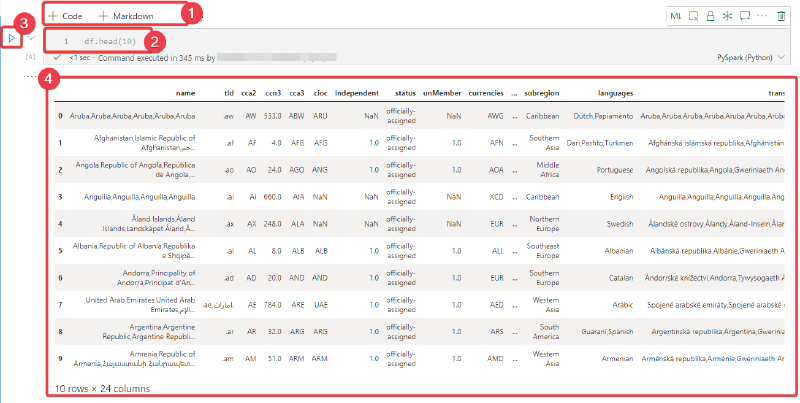Viewport: 800px width, 403px height.
Task: Click the 'cca3' column header
Action: [296, 93]
